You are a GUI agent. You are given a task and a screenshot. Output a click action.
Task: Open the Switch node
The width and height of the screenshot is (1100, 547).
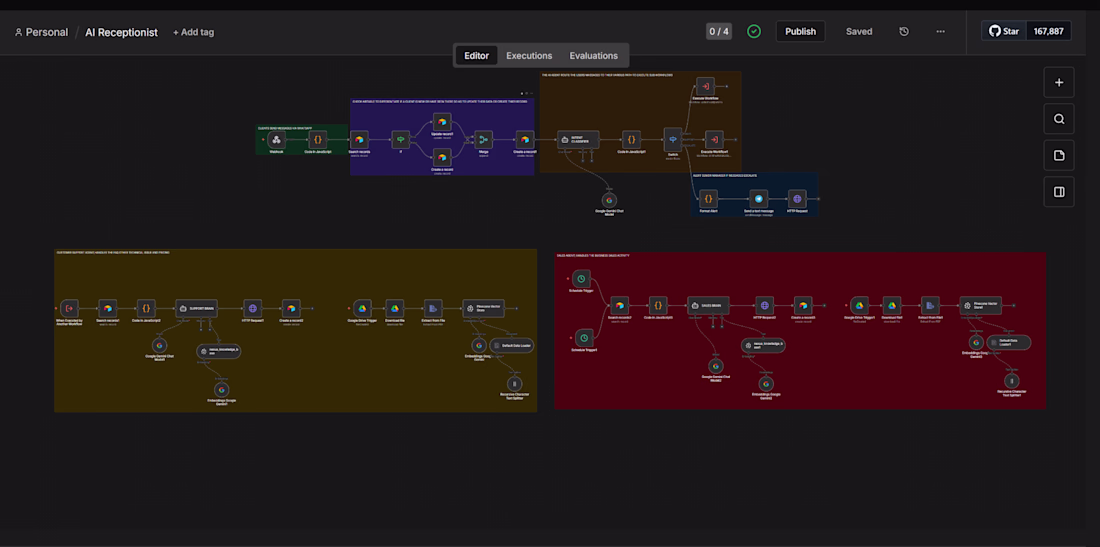click(x=673, y=139)
